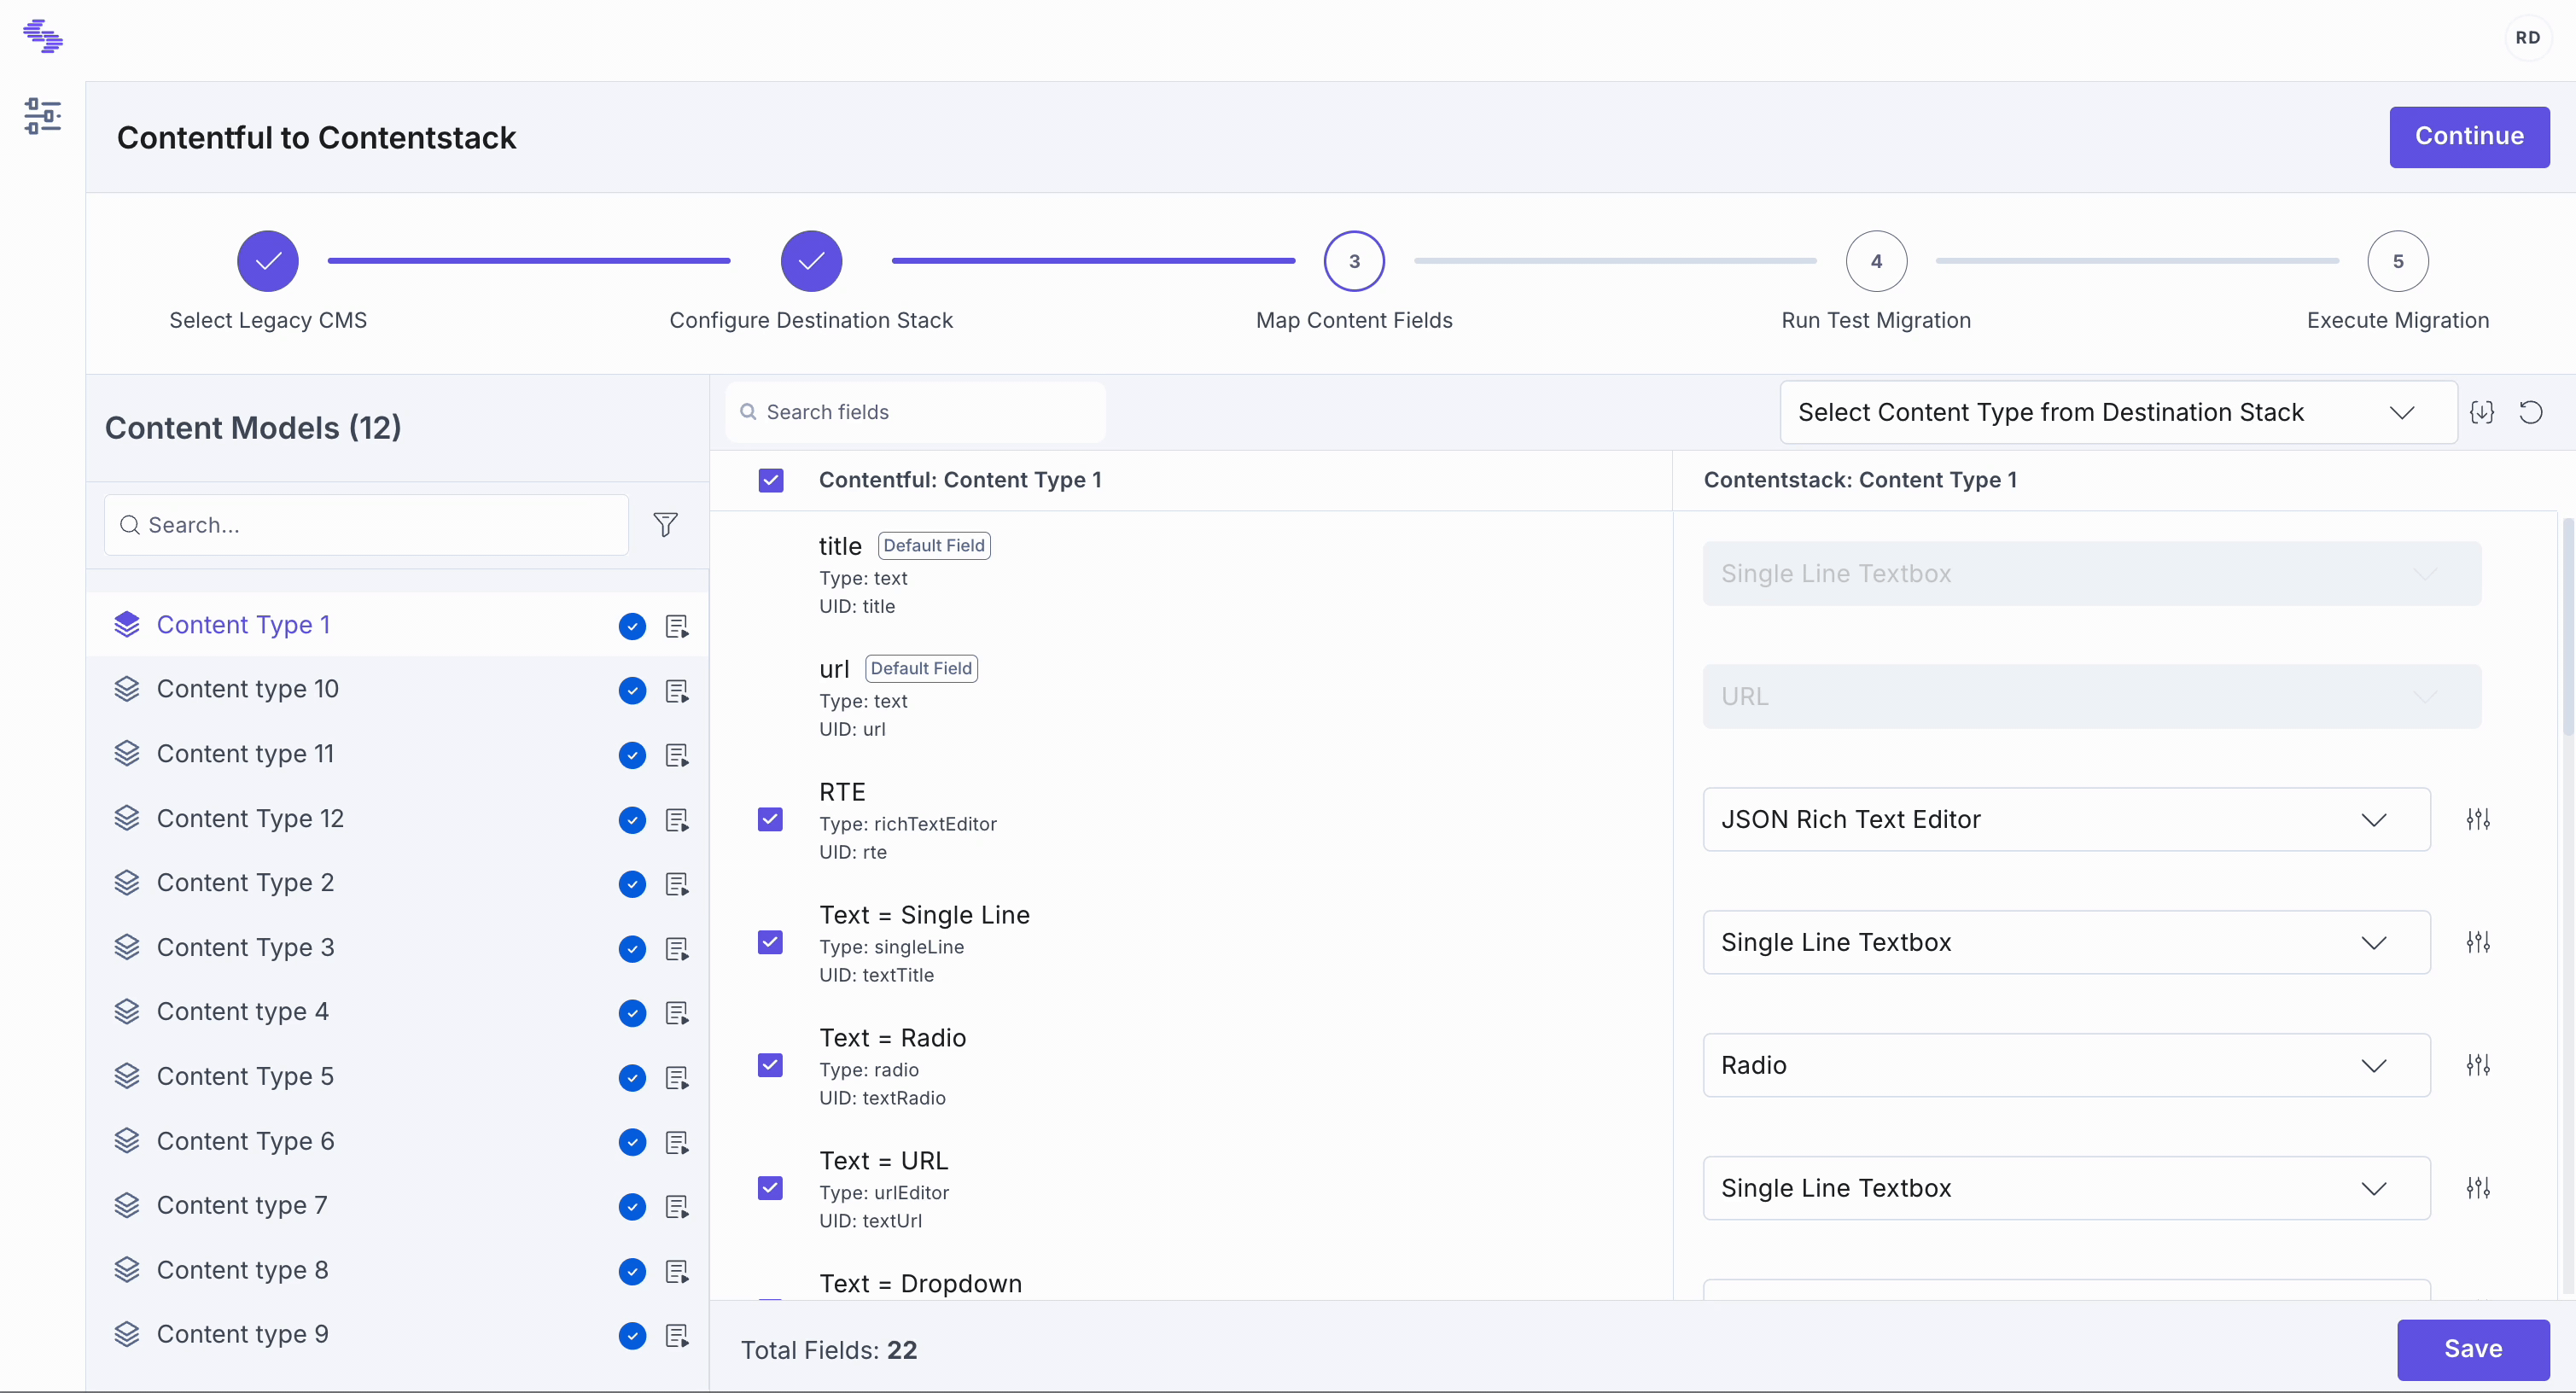This screenshot has width=2576, height=1393.
Task: Click the Save button
Action: 2472,1348
